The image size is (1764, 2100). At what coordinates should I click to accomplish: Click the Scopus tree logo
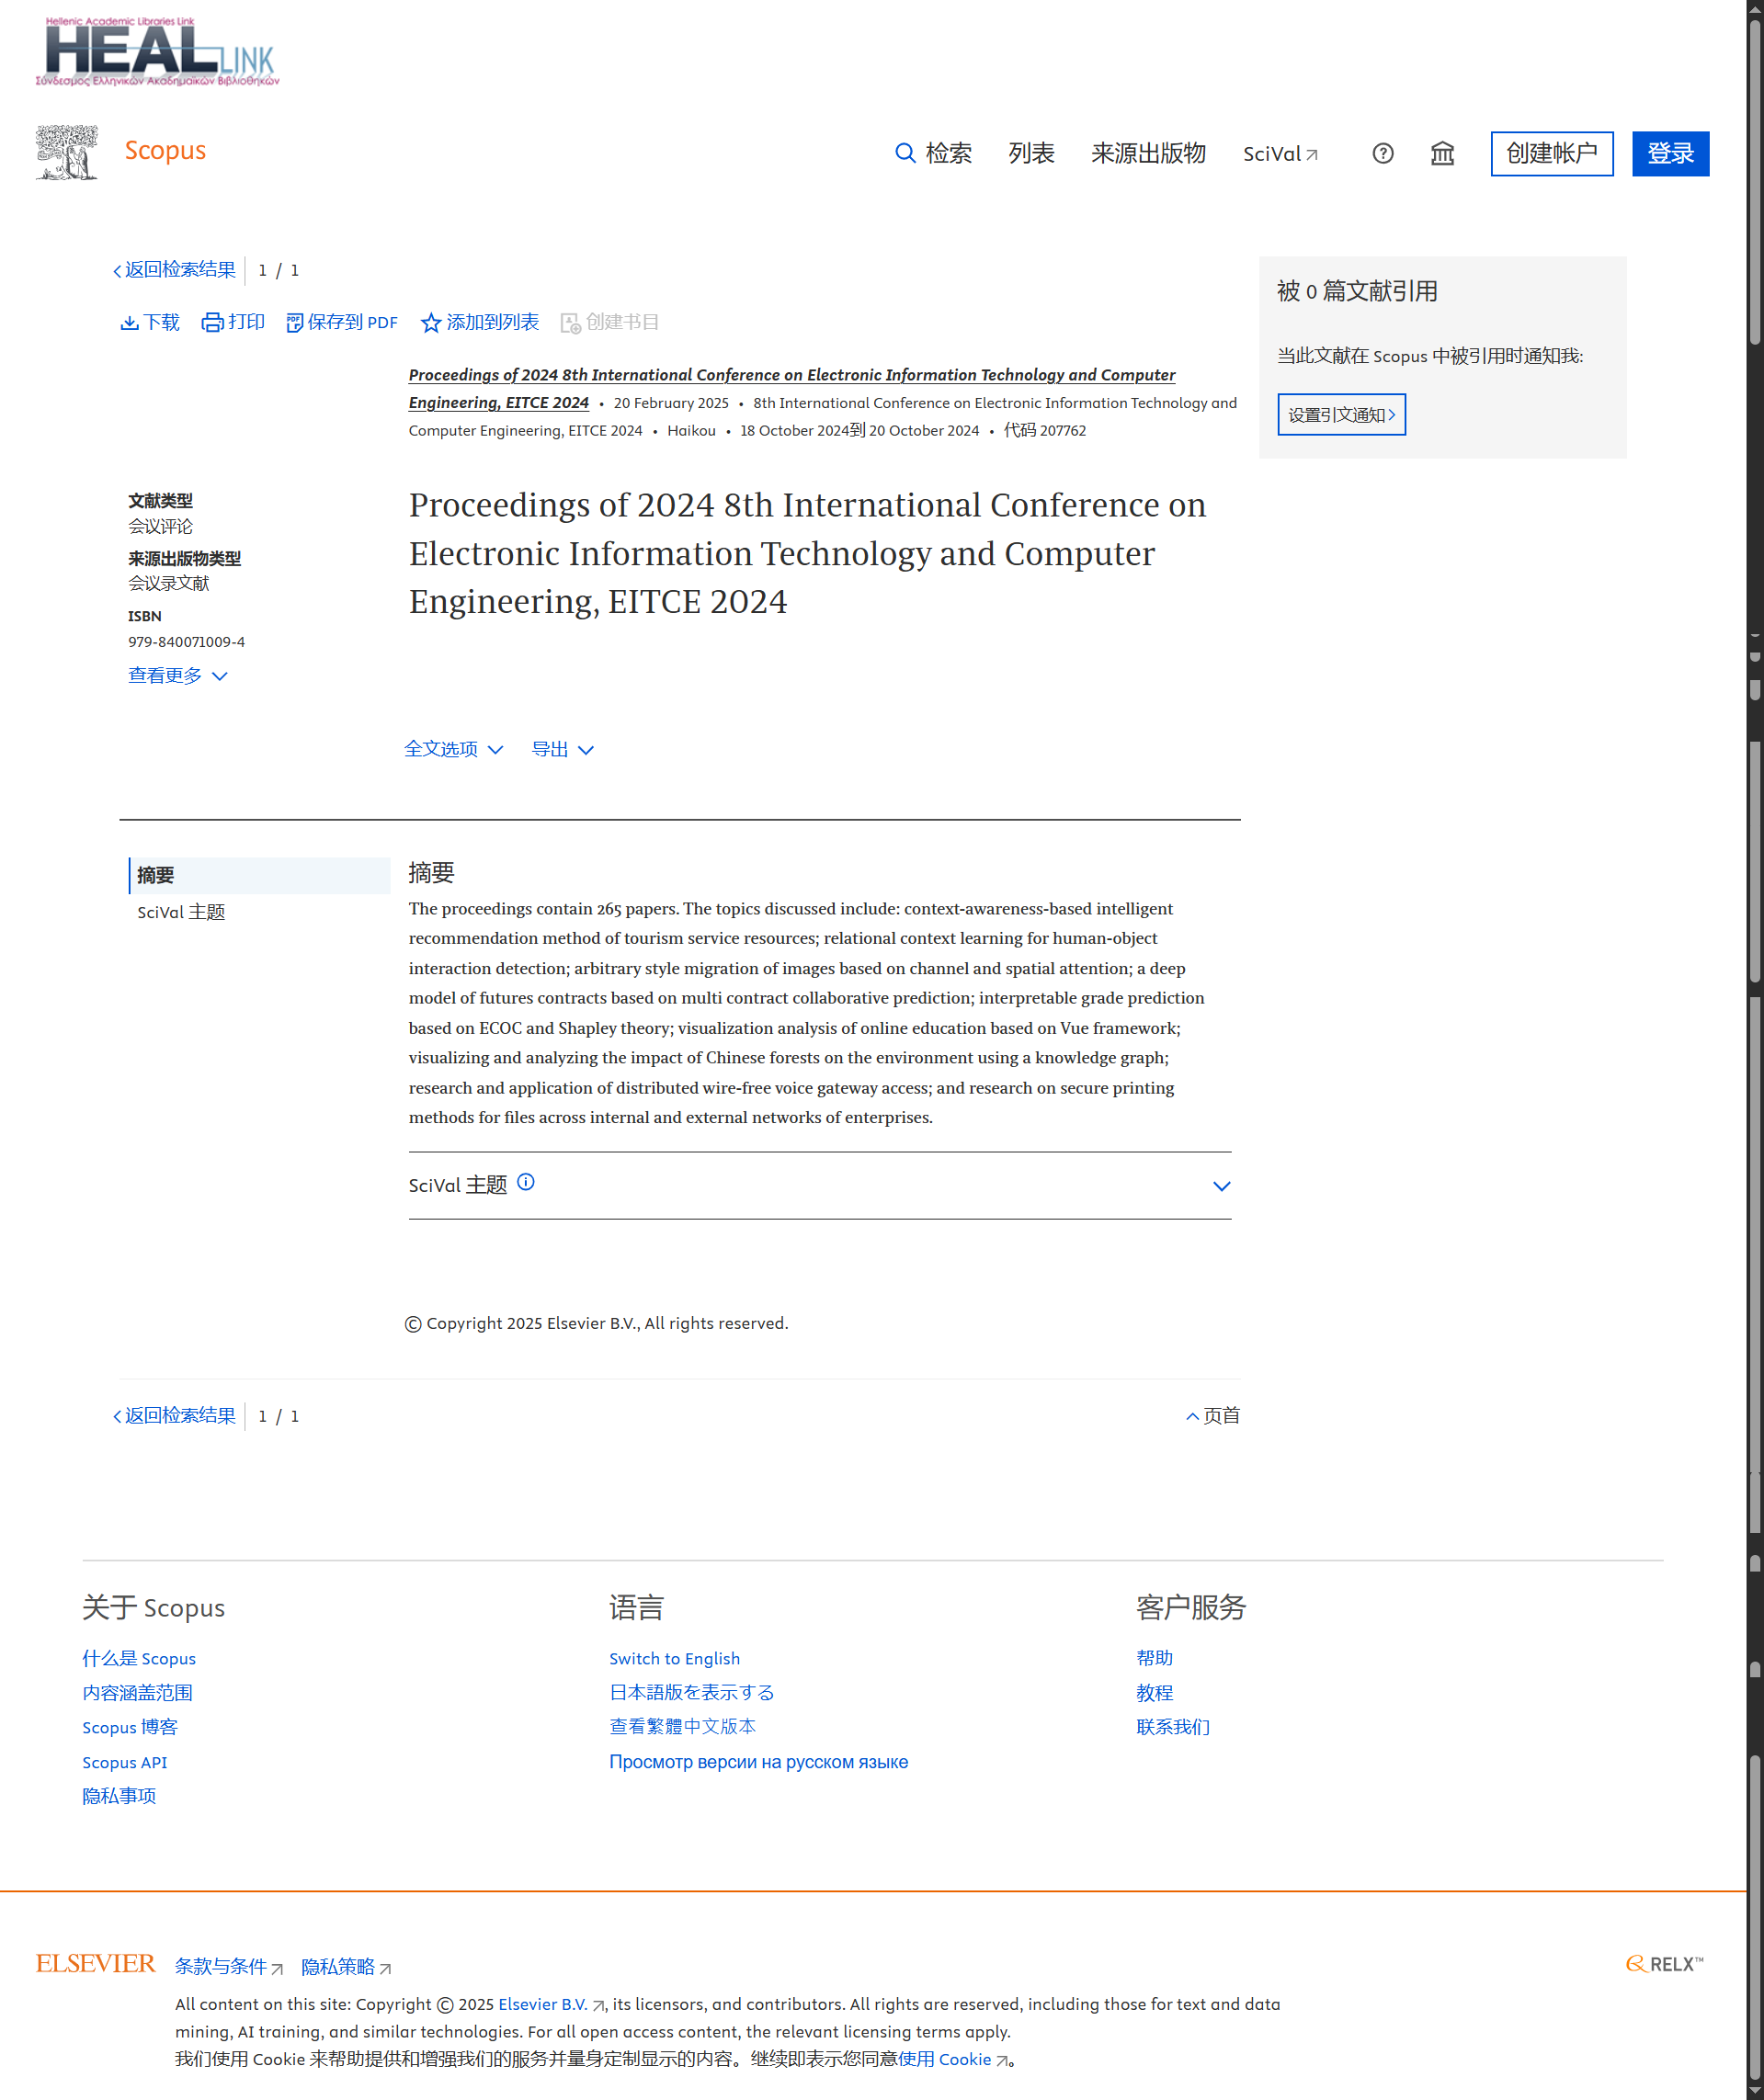tap(67, 152)
